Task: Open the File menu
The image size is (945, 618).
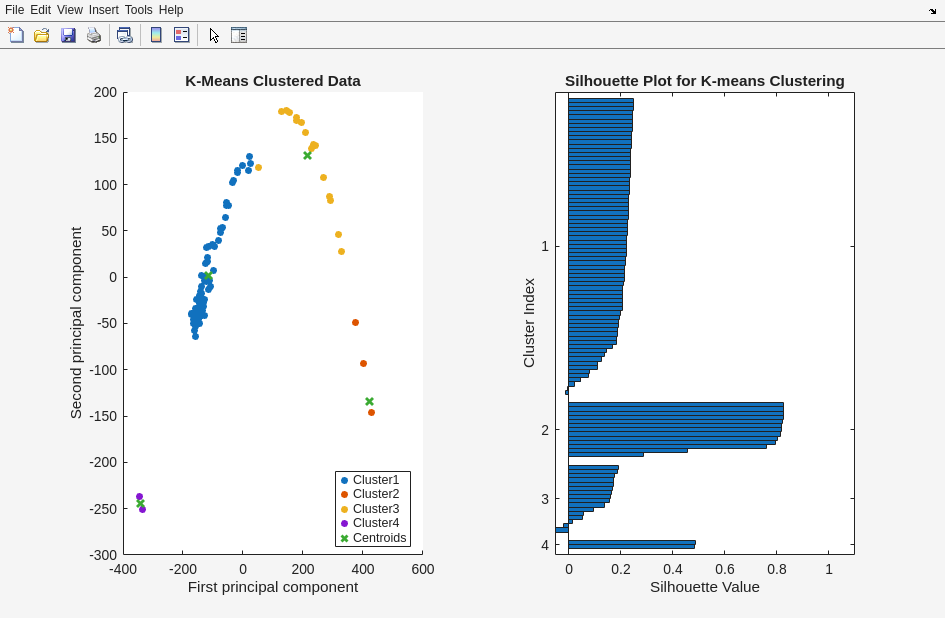Action: (14, 10)
